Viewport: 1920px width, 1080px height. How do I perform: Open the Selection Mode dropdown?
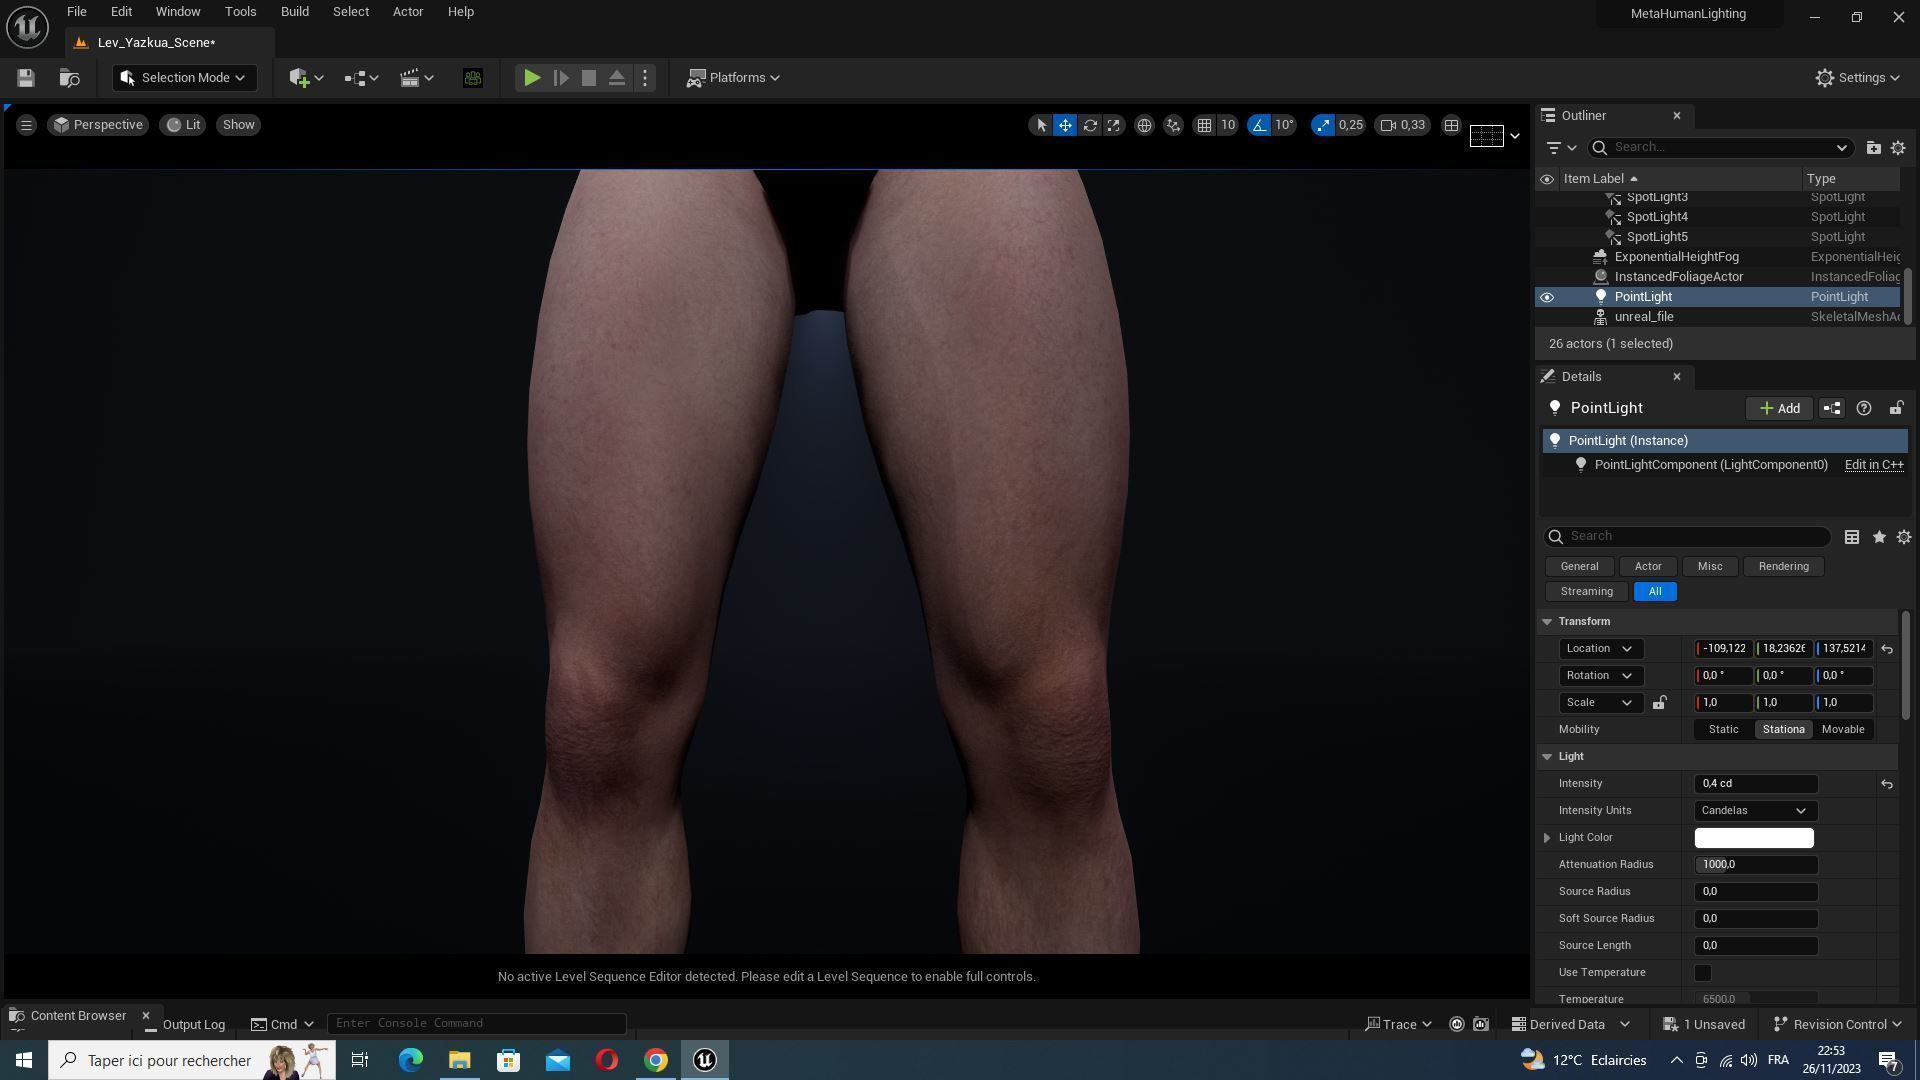[184, 78]
